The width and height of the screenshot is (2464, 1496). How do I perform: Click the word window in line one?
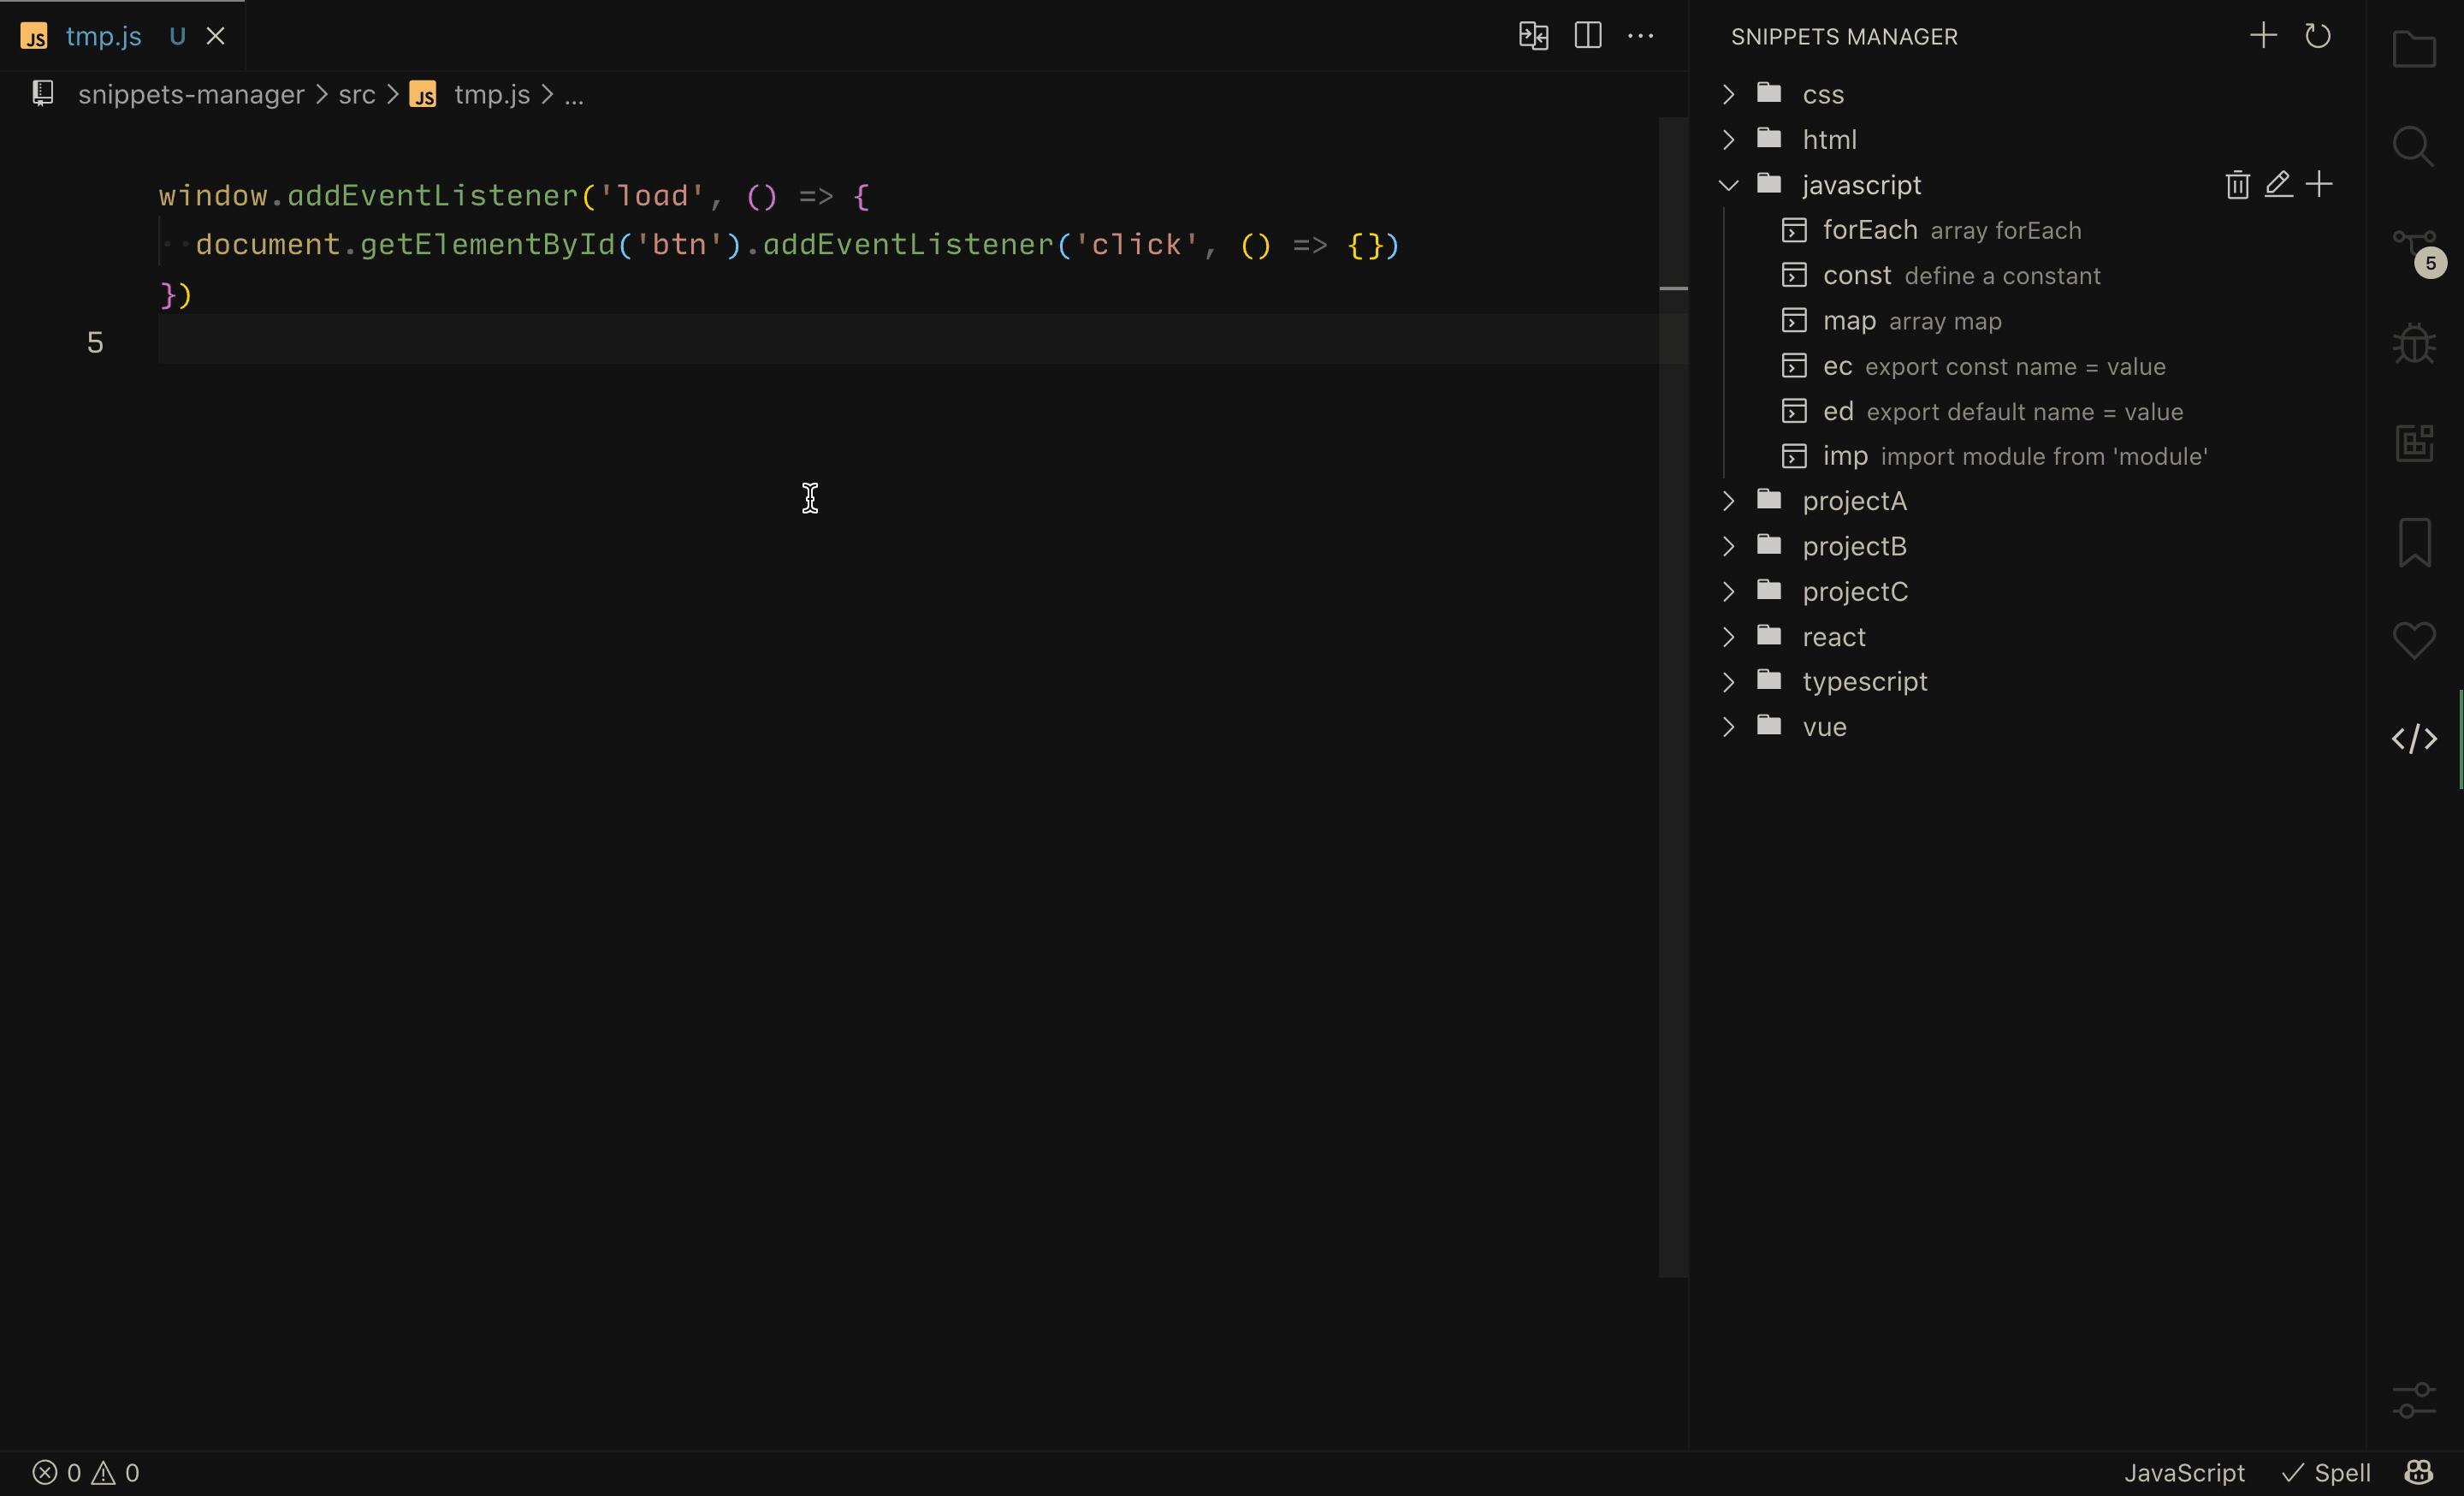213,196
